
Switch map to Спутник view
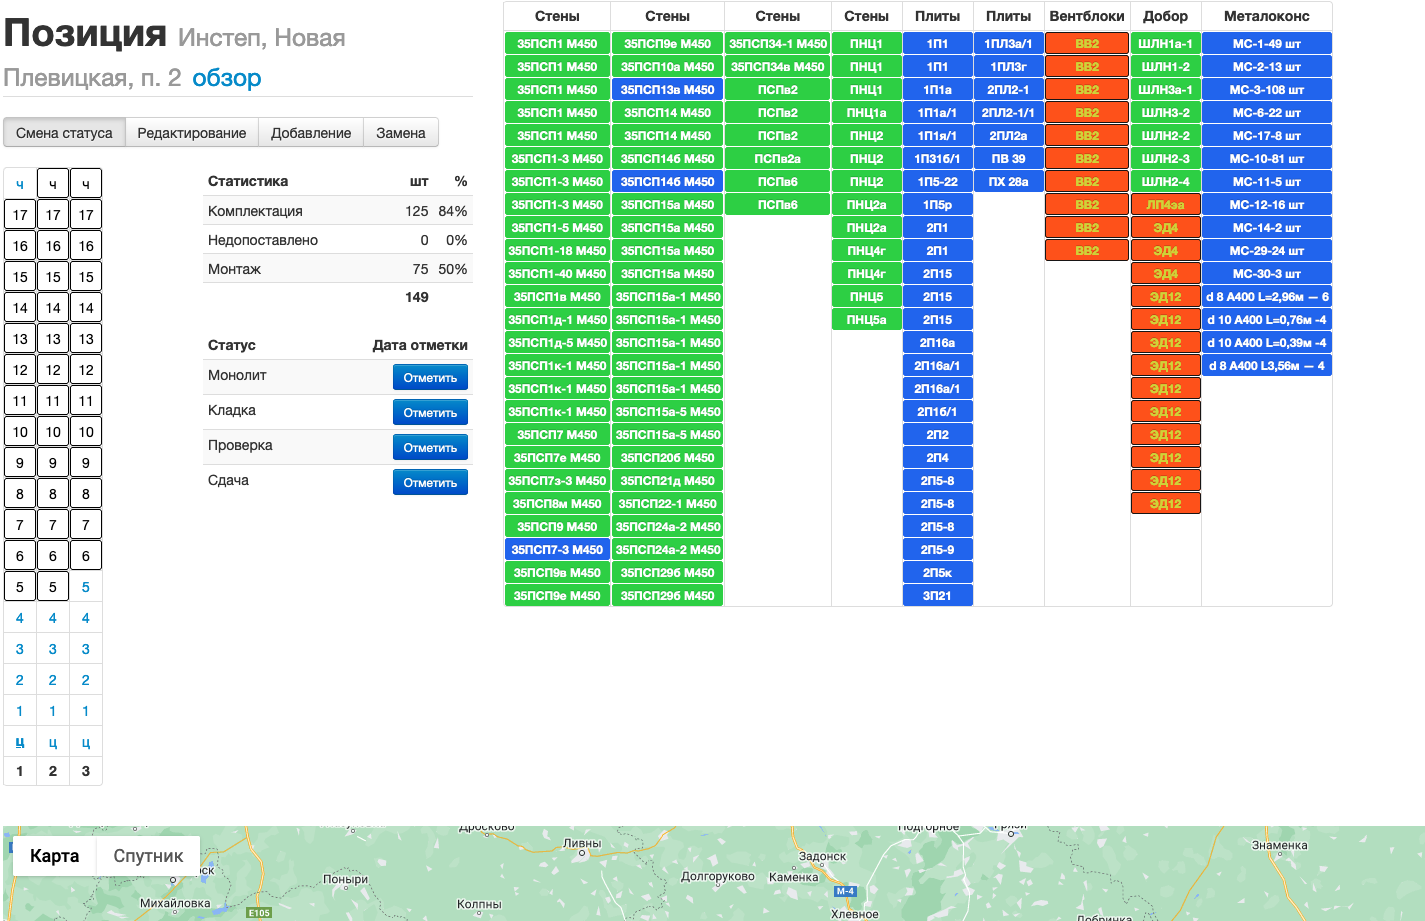(148, 856)
